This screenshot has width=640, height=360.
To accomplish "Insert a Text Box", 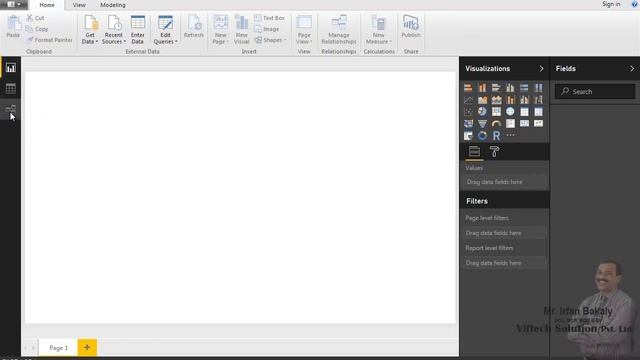I will 269,18.
